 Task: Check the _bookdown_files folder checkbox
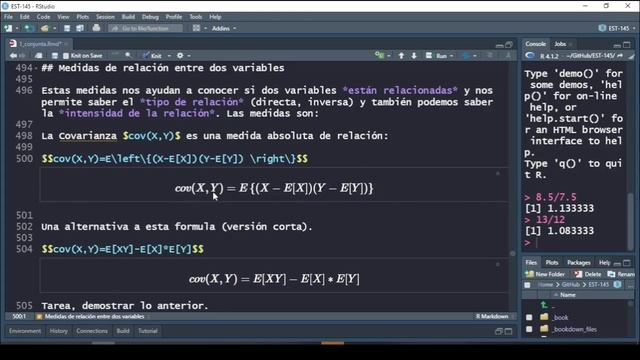tap(529, 329)
